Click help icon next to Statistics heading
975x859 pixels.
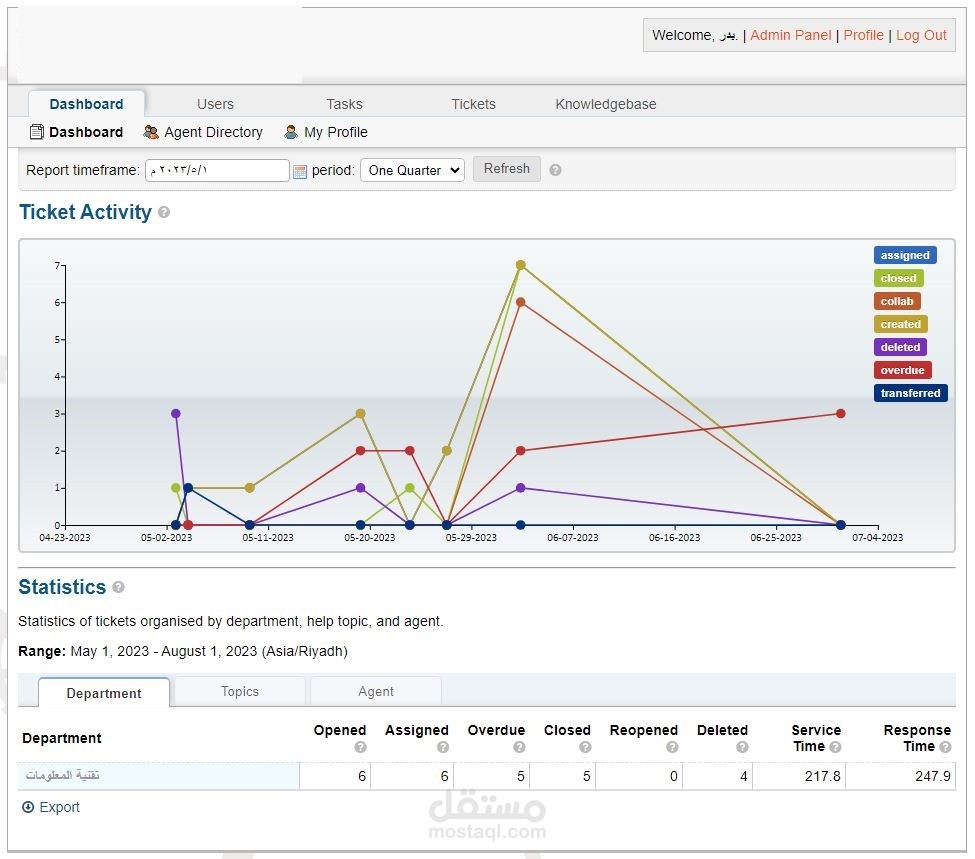coord(118,588)
